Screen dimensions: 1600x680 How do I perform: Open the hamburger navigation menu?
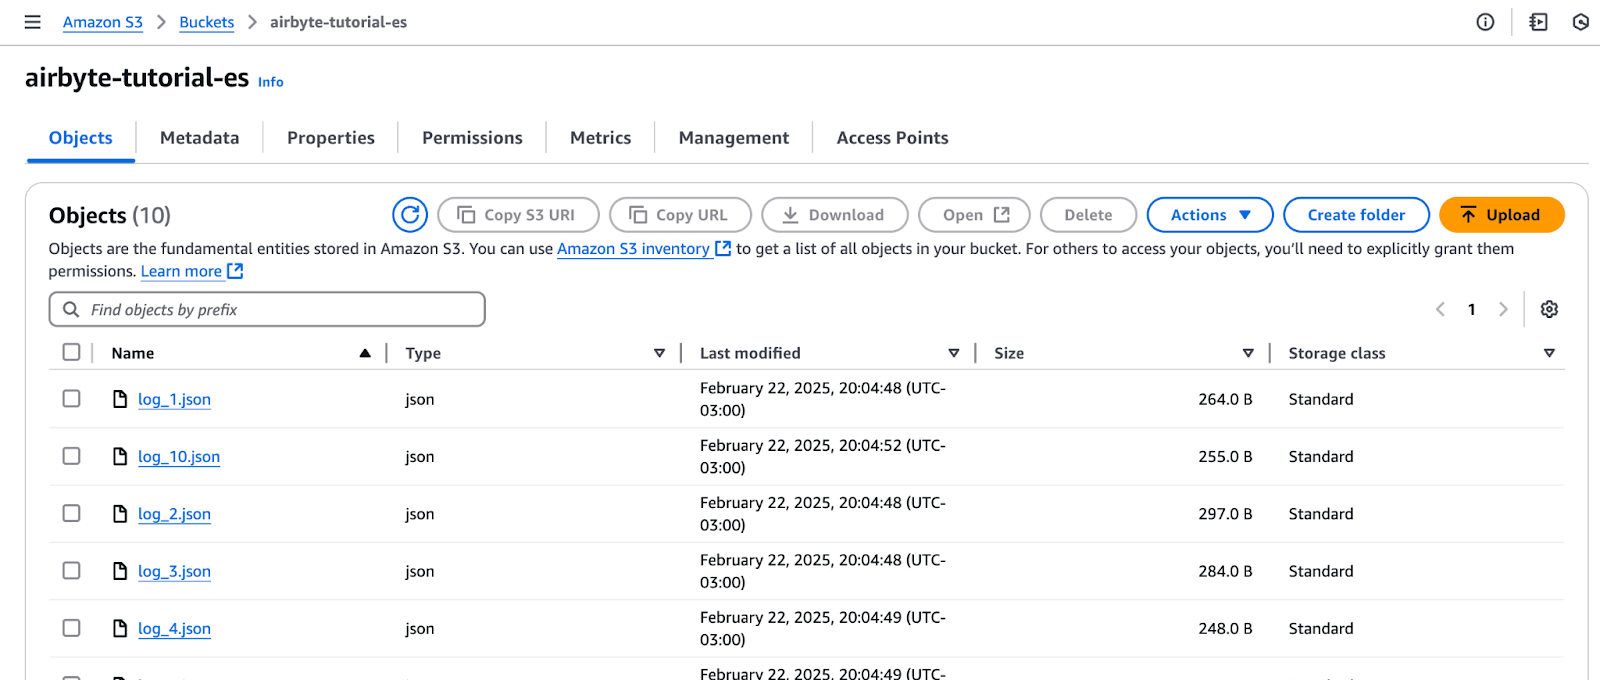(x=32, y=22)
